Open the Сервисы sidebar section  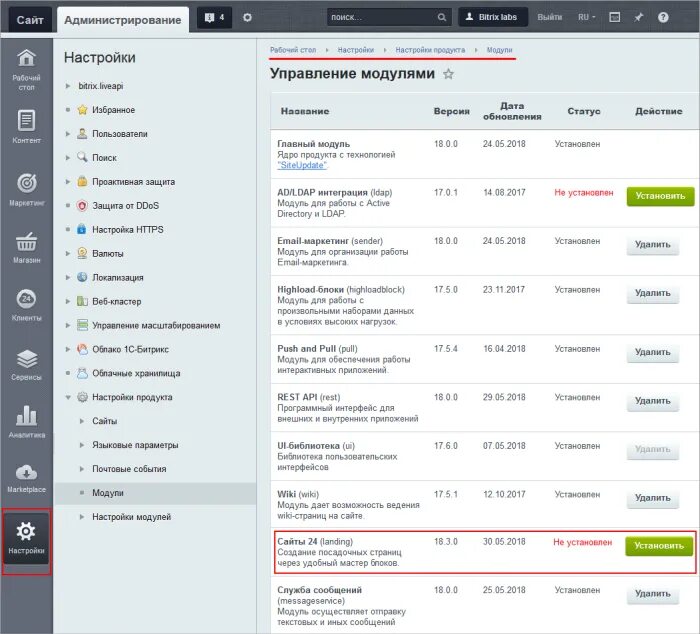pyautogui.click(x=26, y=364)
